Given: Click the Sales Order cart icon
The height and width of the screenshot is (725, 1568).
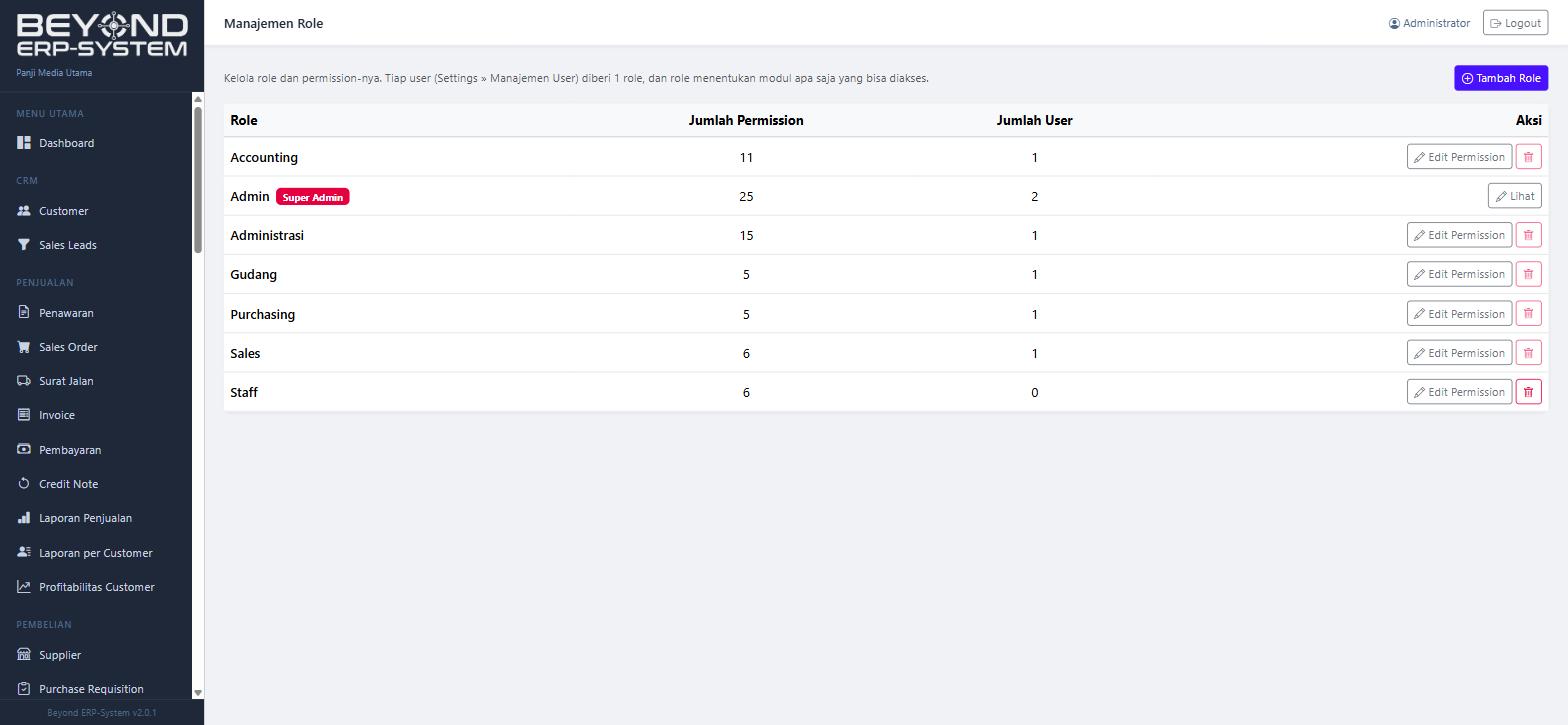Looking at the screenshot, I should pyautogui.click(x=24, y=347).
